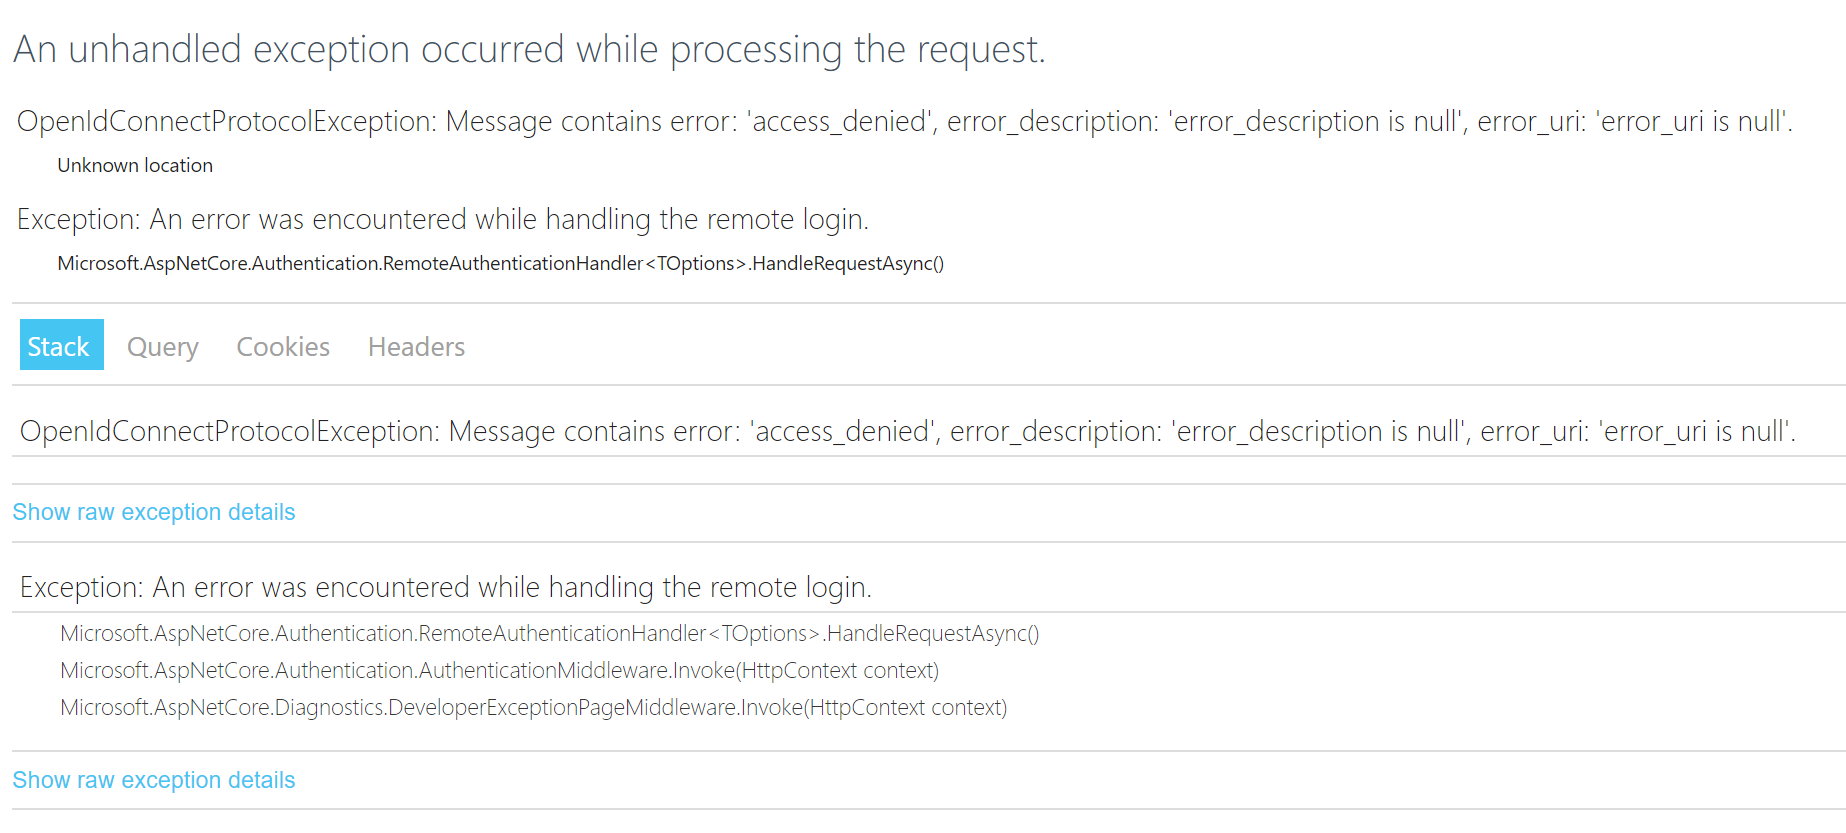
Task: Click the 'access_denied' error text
Action: (x=838, y=121)
